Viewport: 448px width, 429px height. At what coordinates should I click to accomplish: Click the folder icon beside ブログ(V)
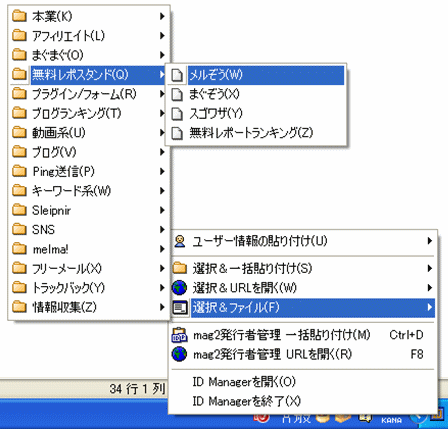pyautogui.click(x=19, y=152)
